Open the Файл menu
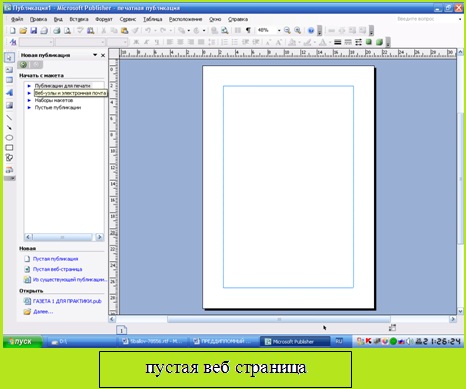The width and height of the screenshot is (466, 389). [x=17, y=19]
